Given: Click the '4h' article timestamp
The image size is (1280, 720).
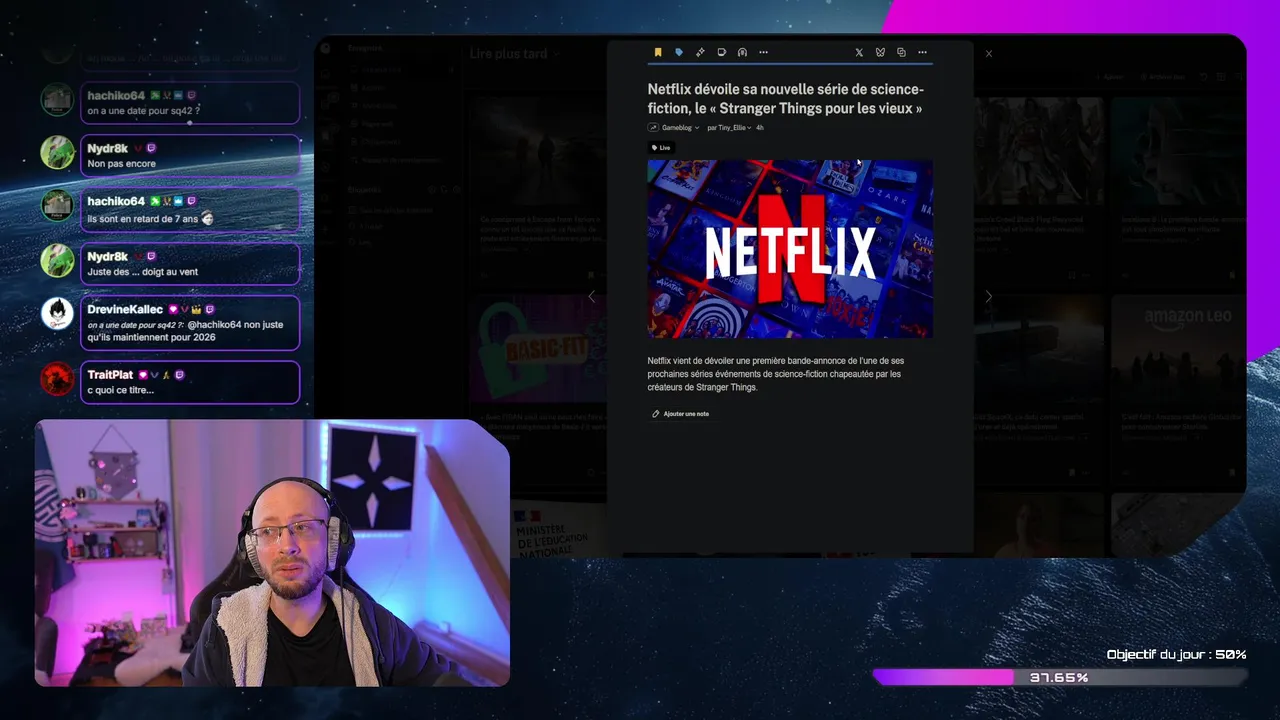Looking at the screenshot, I should point(760,128).
